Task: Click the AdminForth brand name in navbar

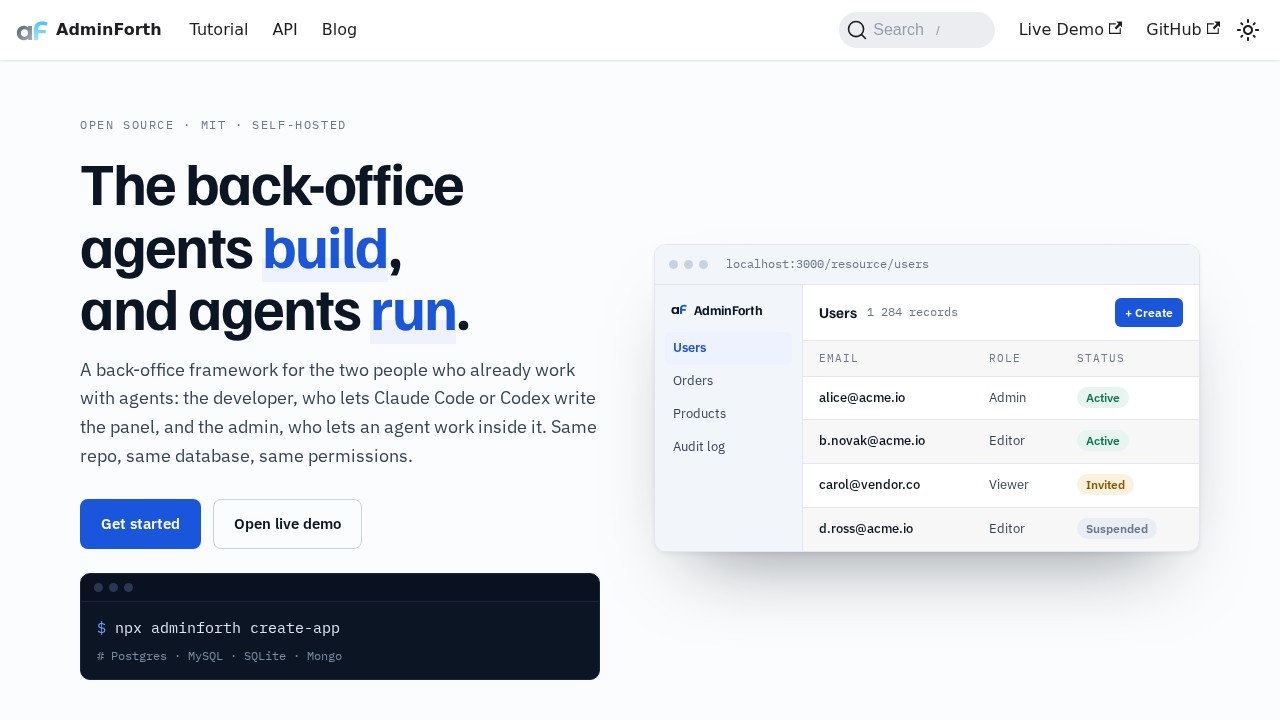Action: coord(109,30)
